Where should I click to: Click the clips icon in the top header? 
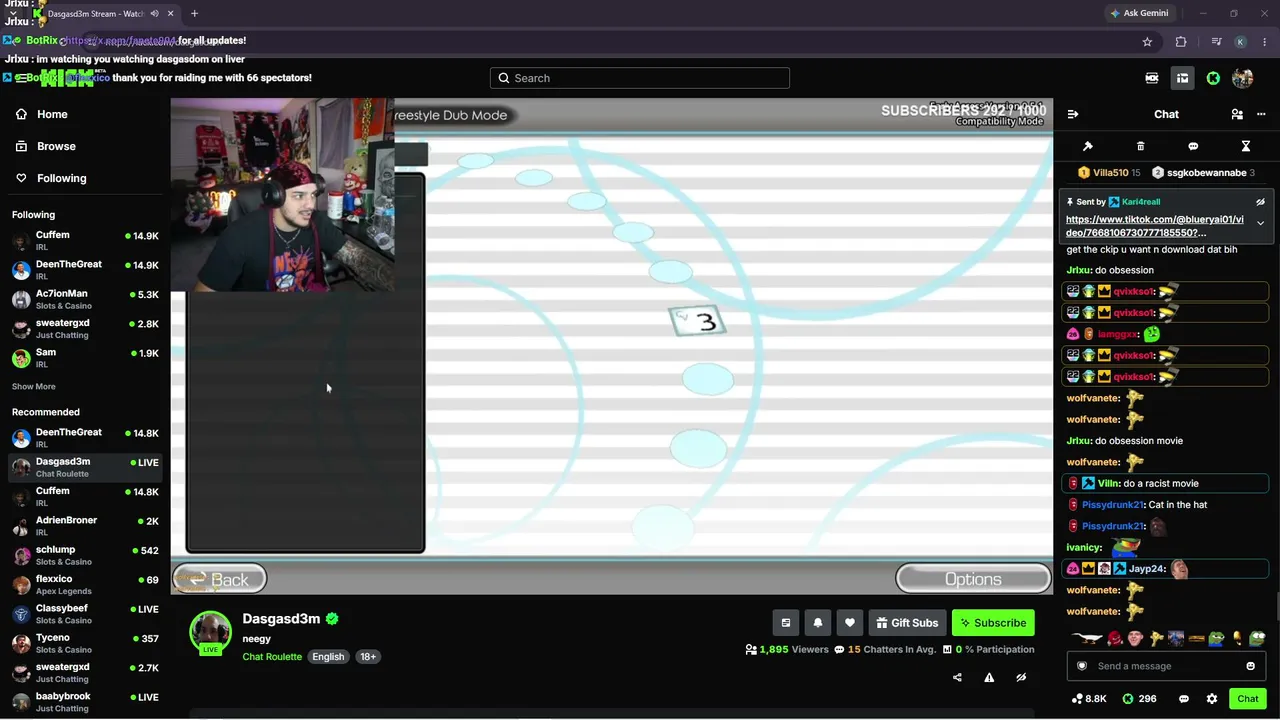pos(1152,78)
